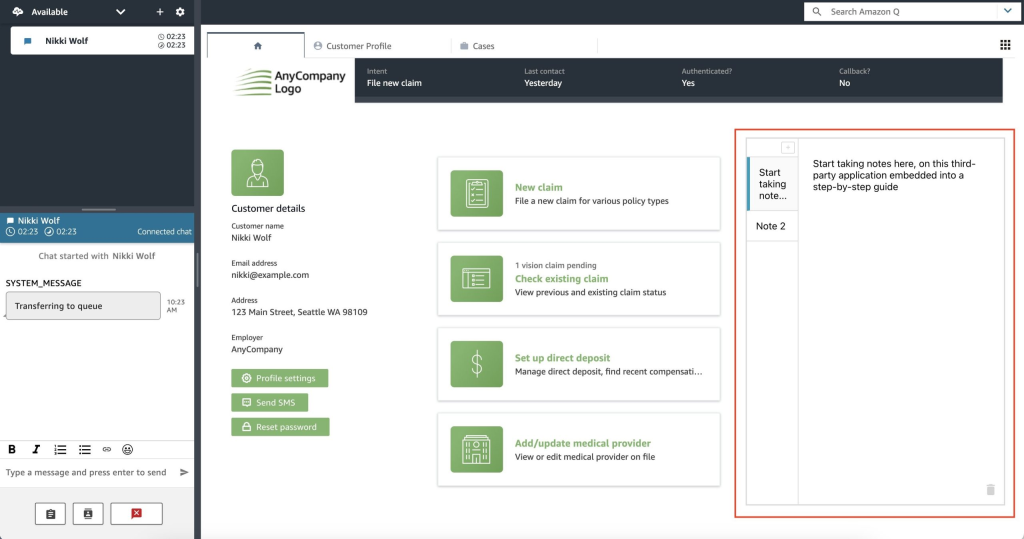Click the Send SMS button

[x=269, y=402]
